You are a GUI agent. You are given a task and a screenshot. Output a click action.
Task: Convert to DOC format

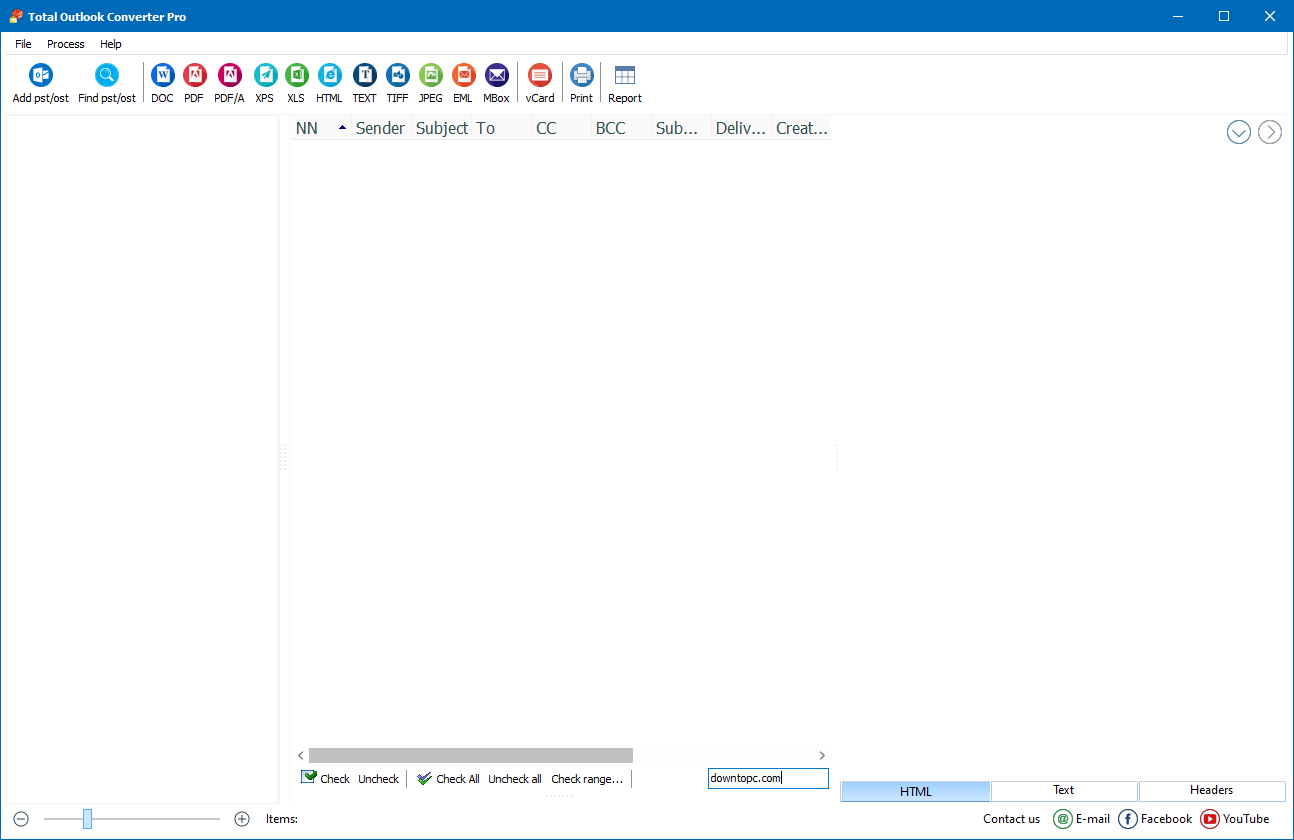click(x=162, y=77)
